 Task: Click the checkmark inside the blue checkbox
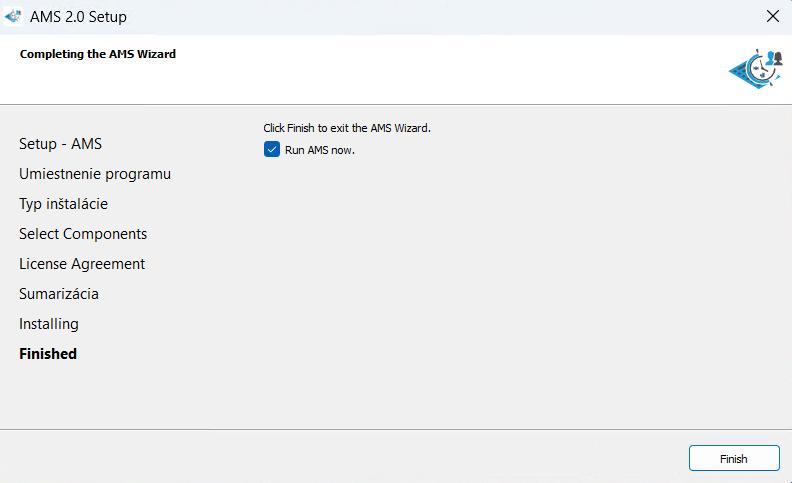(272, 150)
